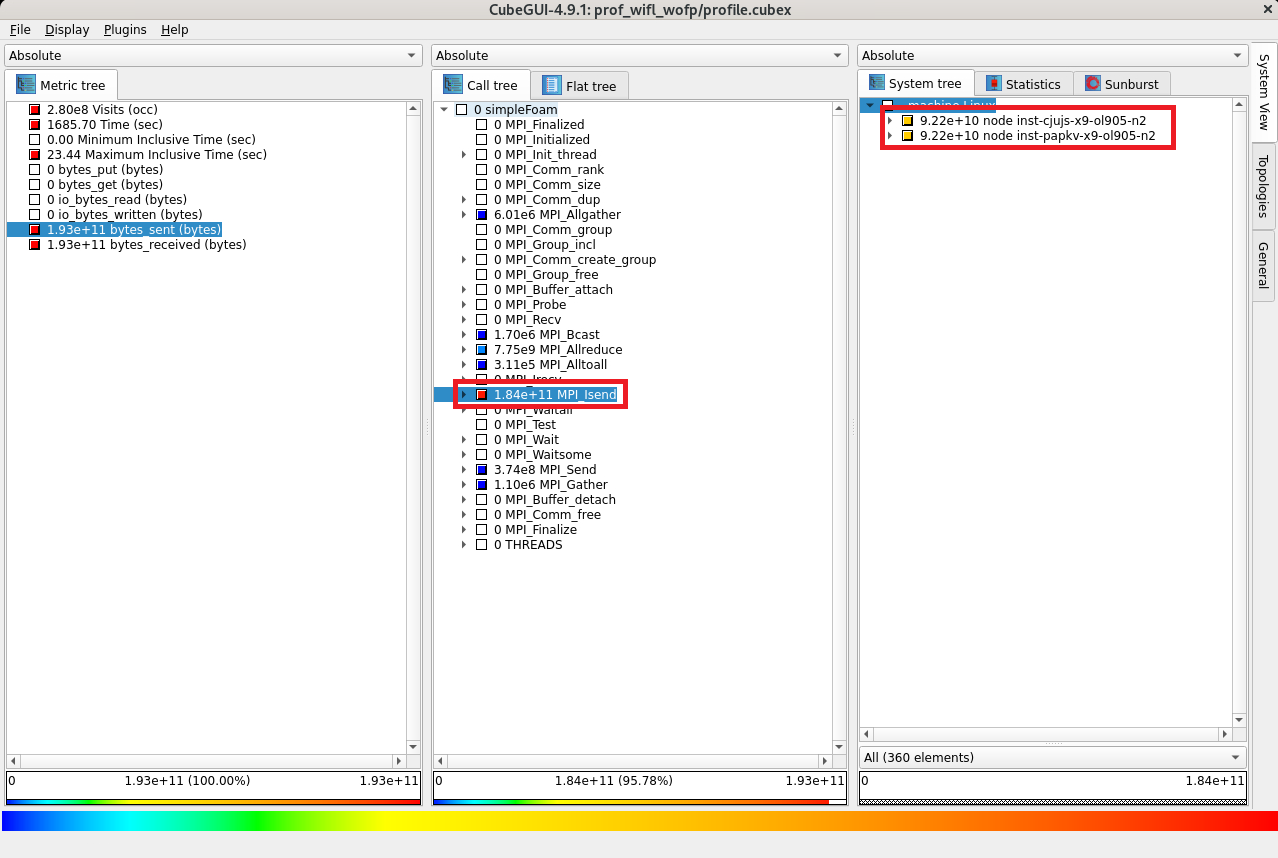Select the MPI_Send call tree entry

(x=544, y=470)
